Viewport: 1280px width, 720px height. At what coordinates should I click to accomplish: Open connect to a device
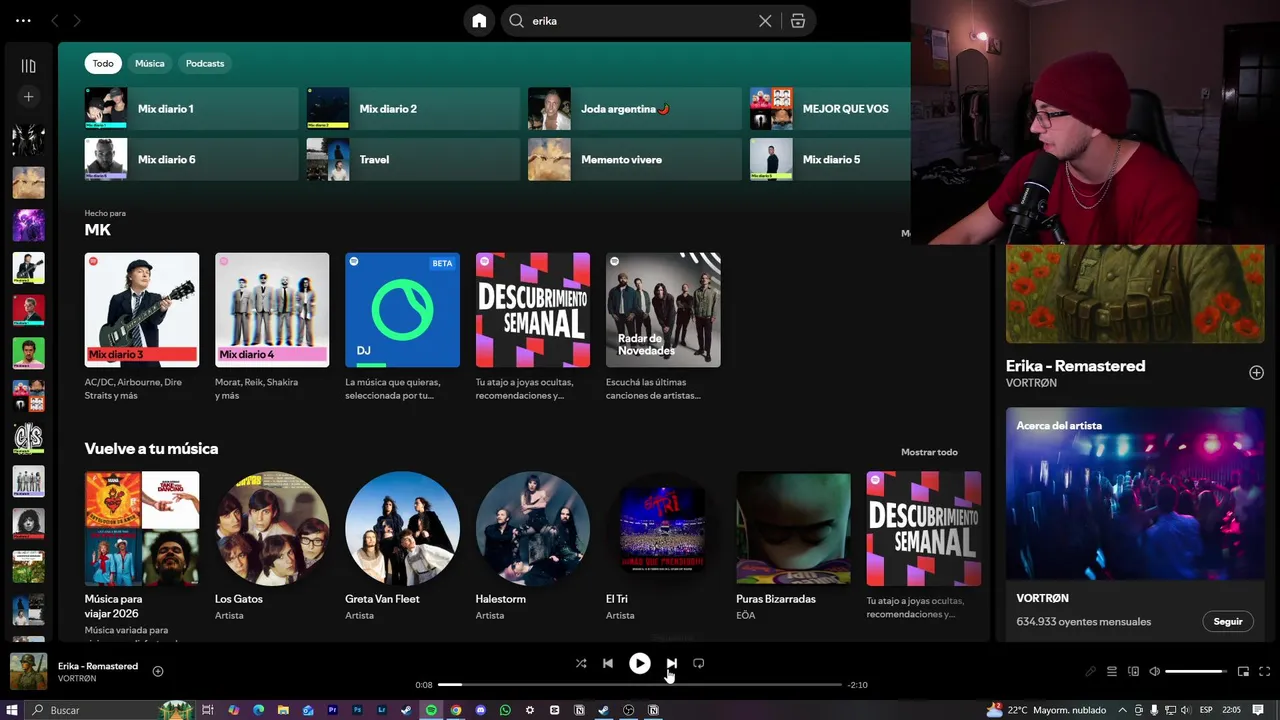click(x=1134, y=671)
